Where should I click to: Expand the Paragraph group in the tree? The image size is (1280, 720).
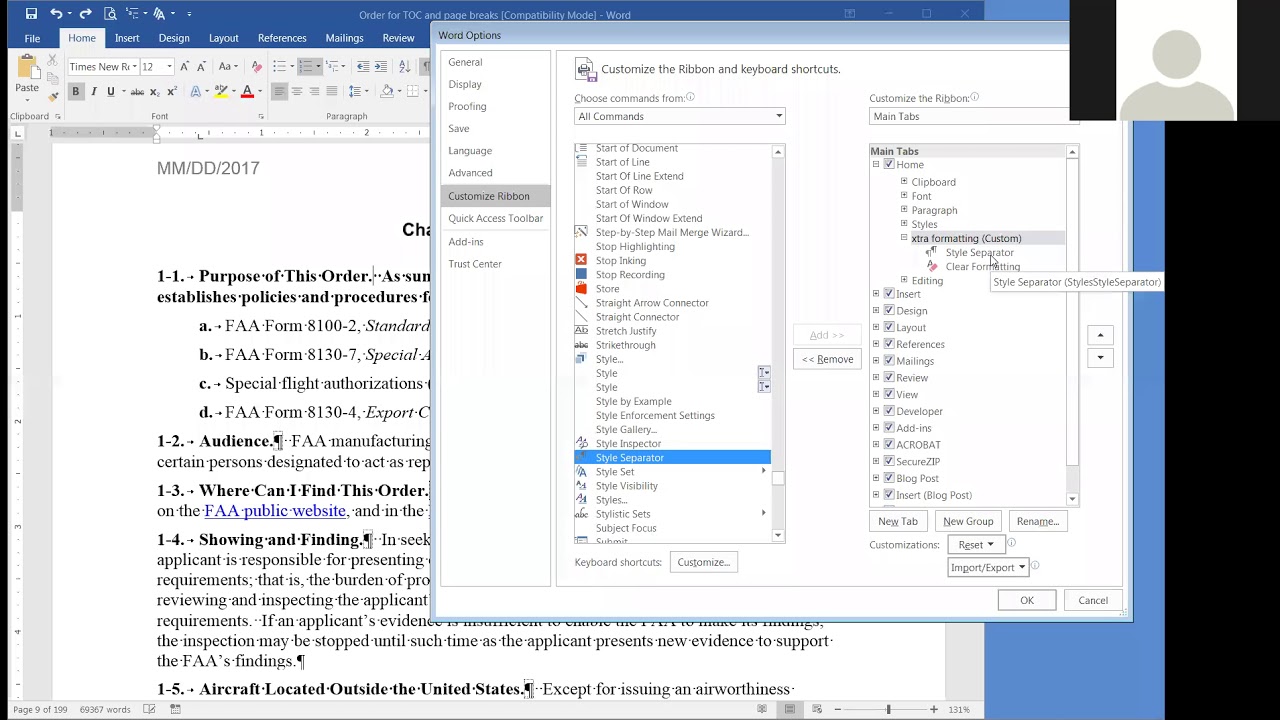coord(904,210)
